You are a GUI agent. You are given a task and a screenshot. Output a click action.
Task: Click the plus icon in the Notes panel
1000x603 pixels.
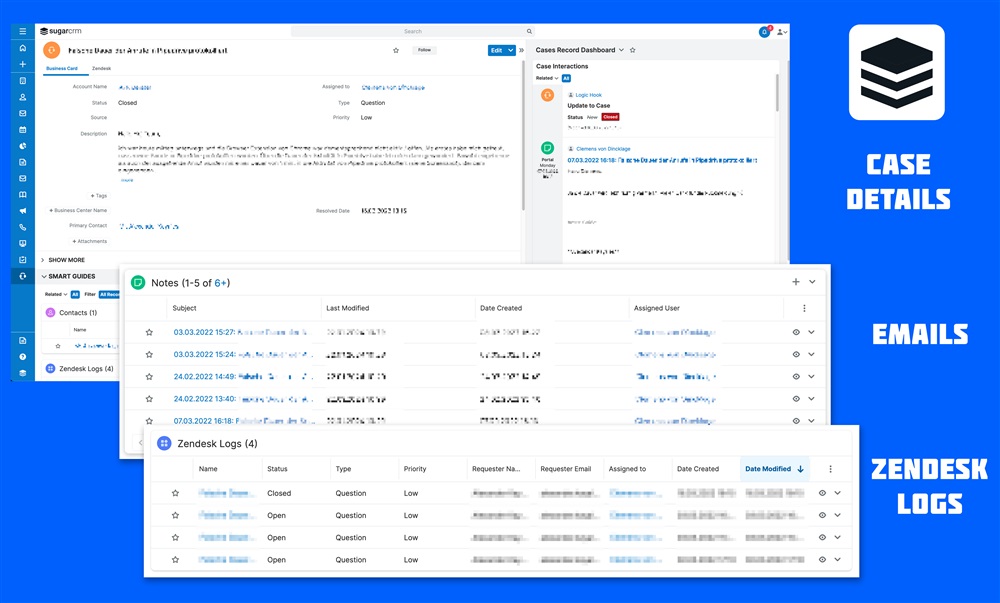[x=796, y=283]
